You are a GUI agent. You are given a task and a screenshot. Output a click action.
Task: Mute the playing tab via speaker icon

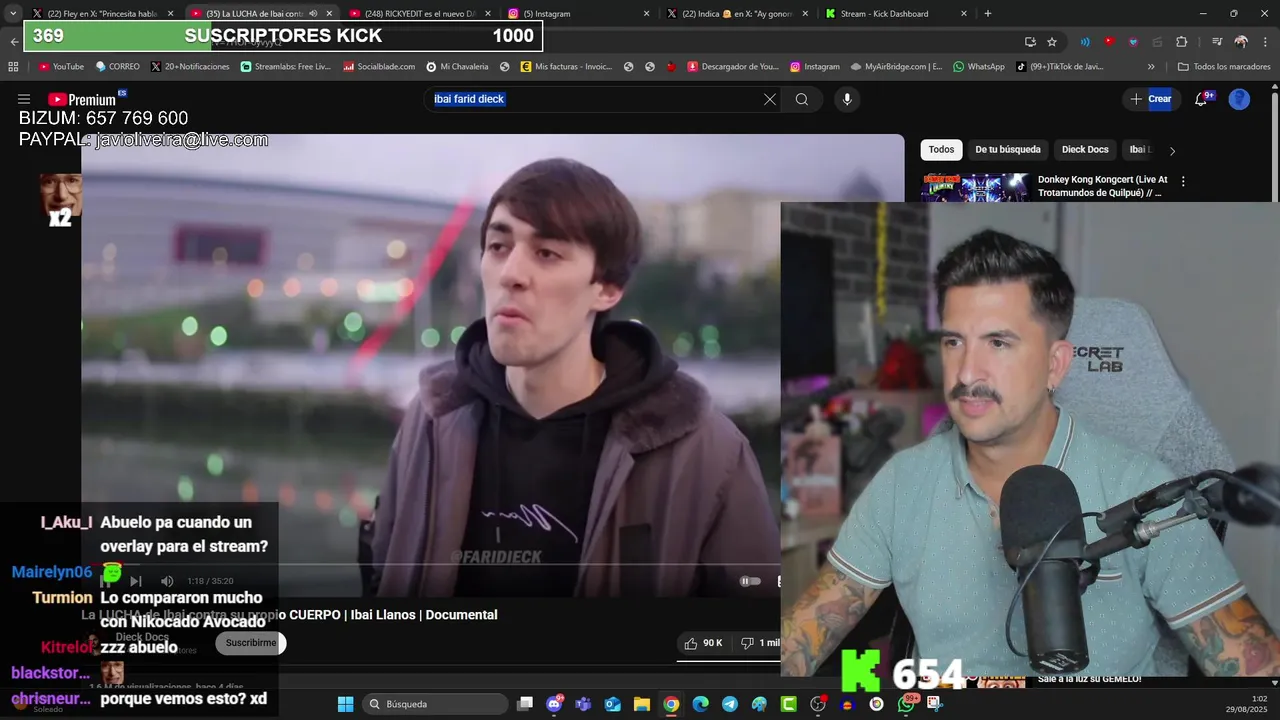pos(313,14)
